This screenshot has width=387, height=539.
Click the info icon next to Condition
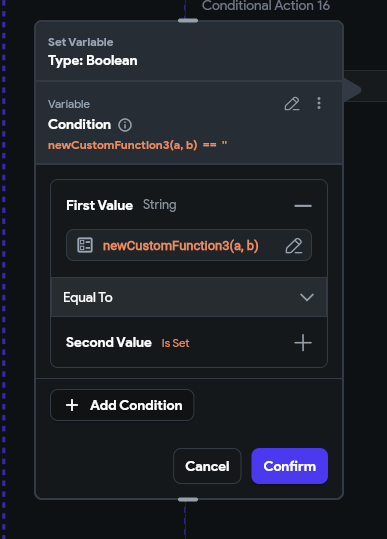[125, 125]
